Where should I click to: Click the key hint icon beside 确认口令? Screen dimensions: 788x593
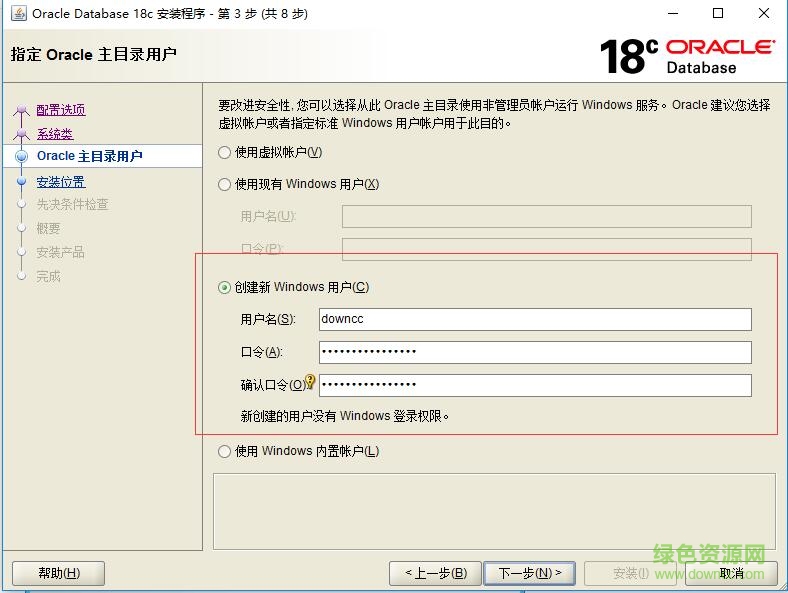click(x=311, y=381)
